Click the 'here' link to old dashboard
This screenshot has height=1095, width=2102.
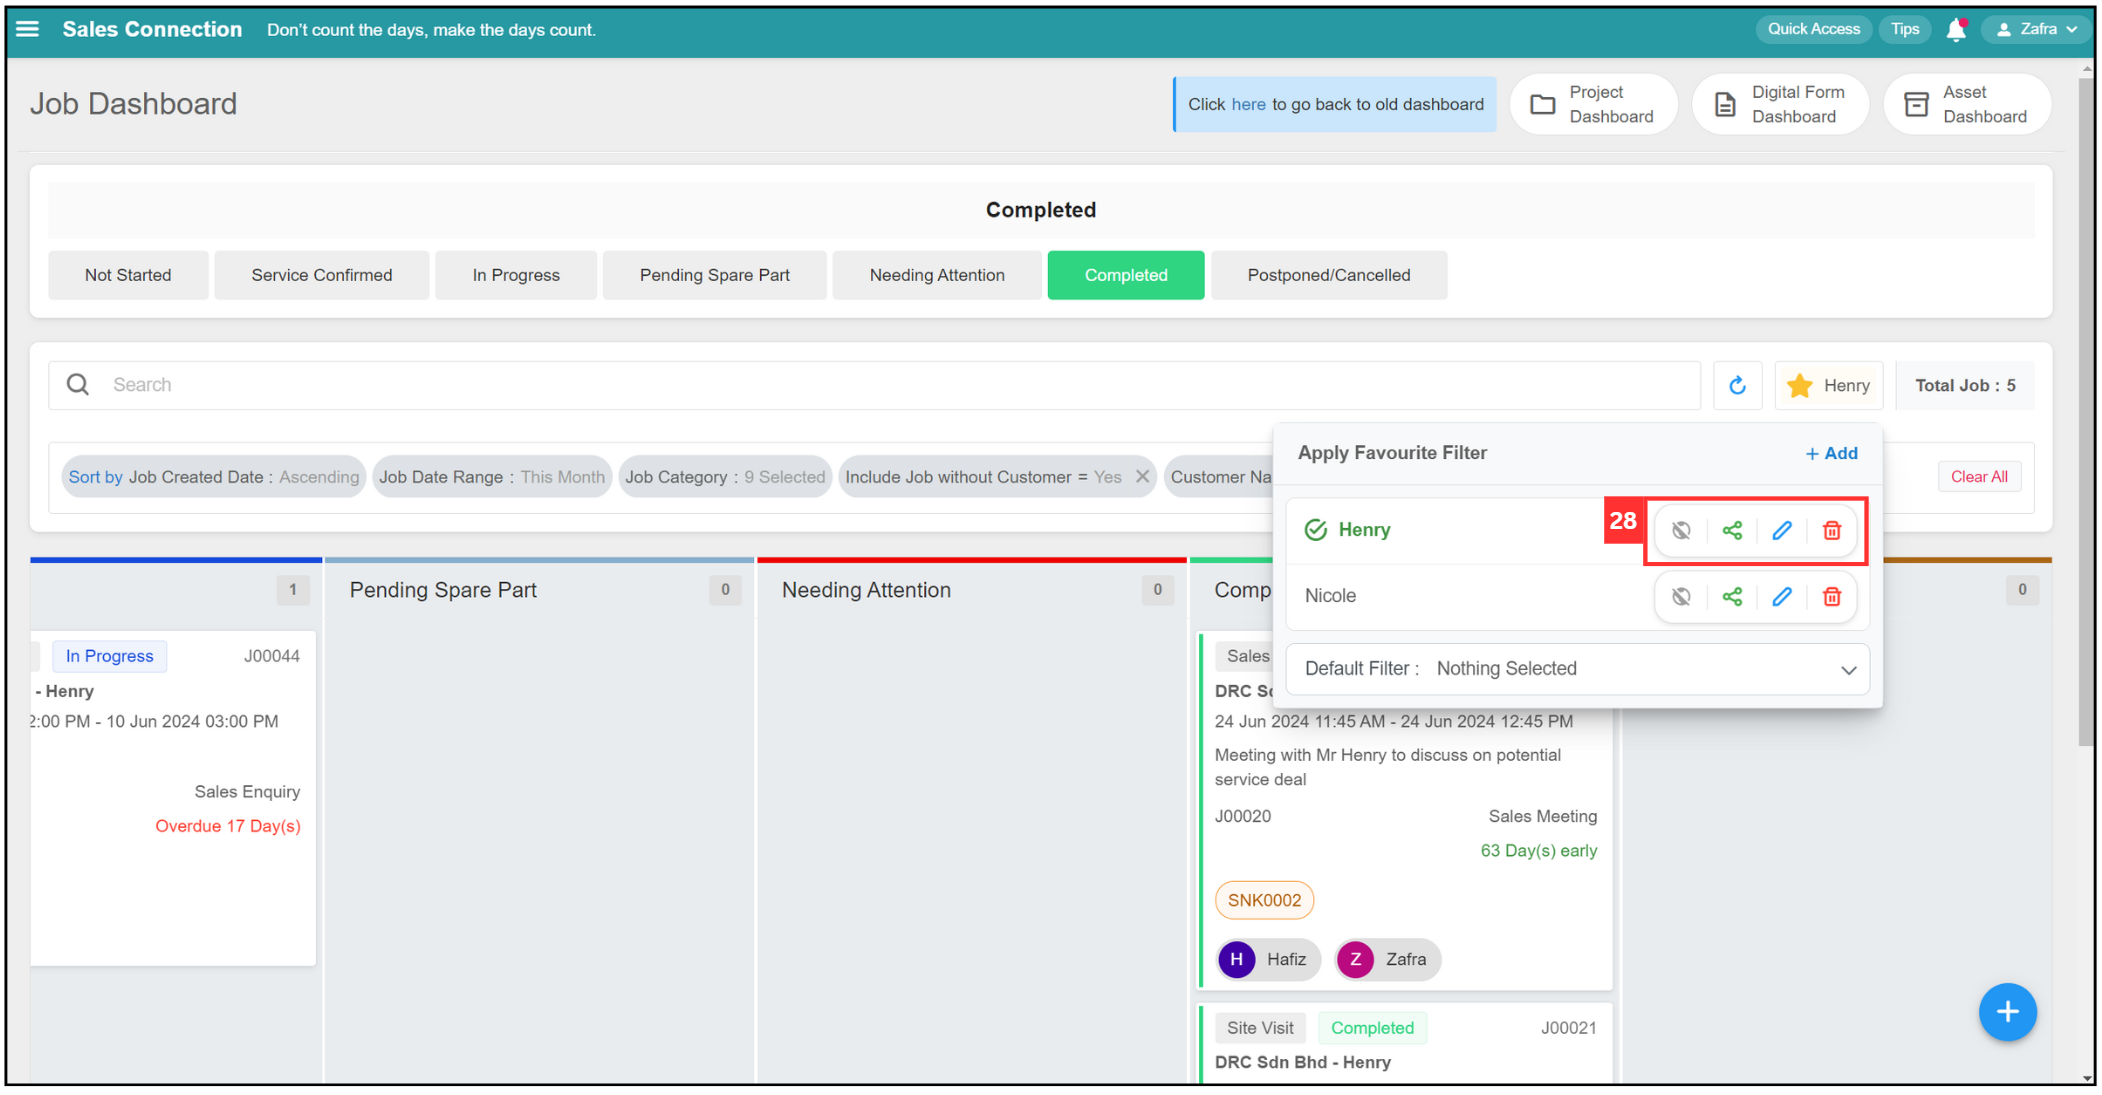[x=1248, y=104]
